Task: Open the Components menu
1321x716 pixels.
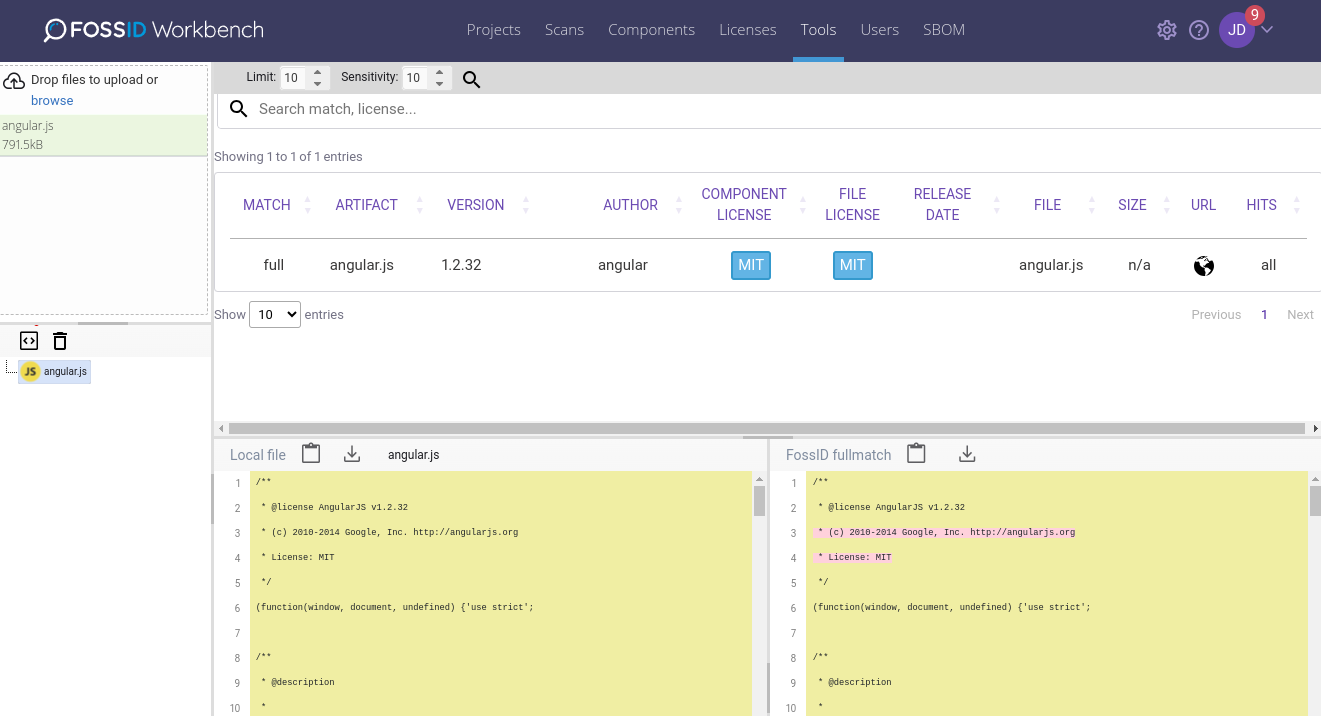Action: point(651,30)
